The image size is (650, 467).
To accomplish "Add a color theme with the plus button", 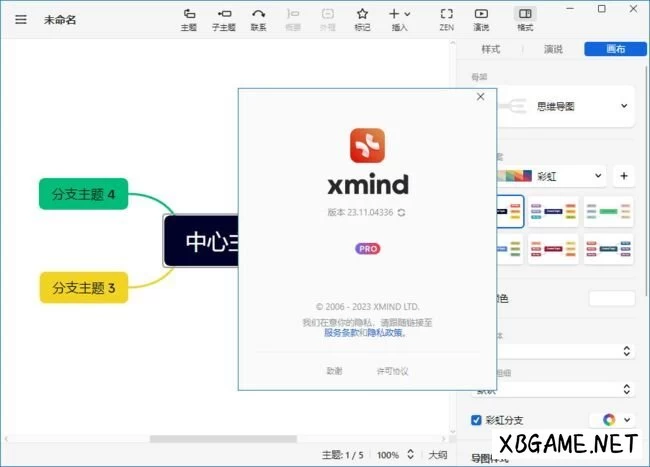I will pos(623,176).
